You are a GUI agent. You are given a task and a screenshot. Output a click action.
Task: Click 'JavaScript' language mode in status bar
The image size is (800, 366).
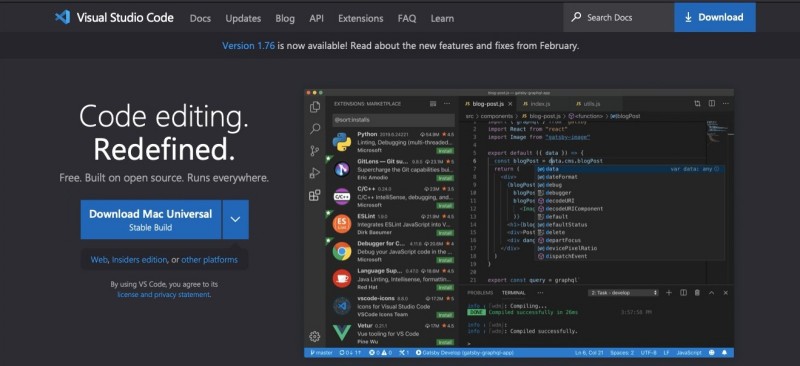689,353
